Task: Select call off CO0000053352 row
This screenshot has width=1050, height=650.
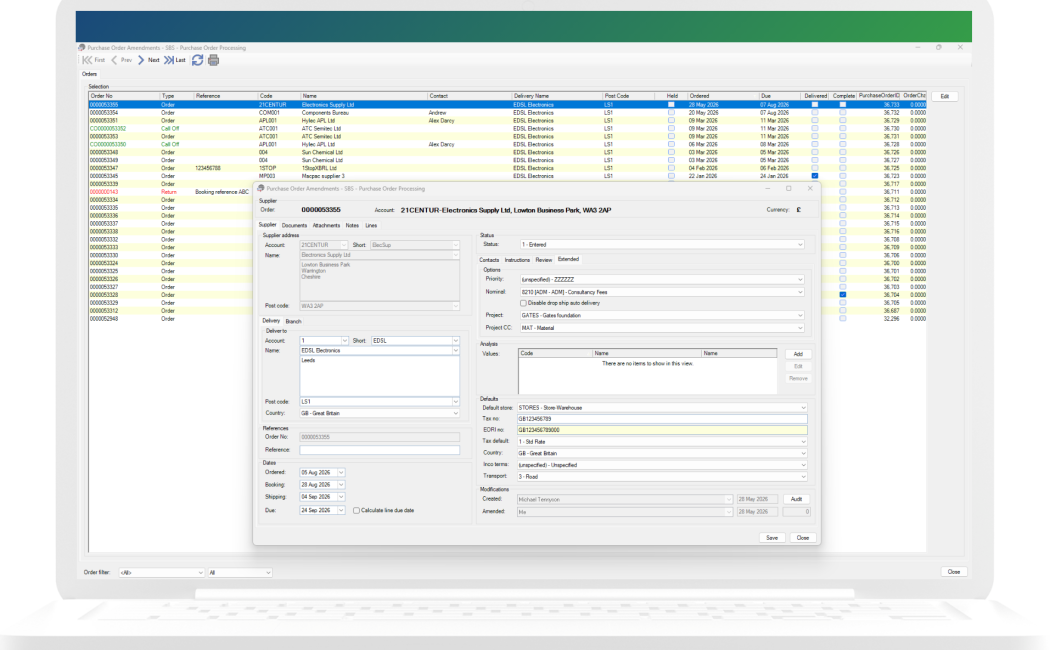Action: pos(508,129)
